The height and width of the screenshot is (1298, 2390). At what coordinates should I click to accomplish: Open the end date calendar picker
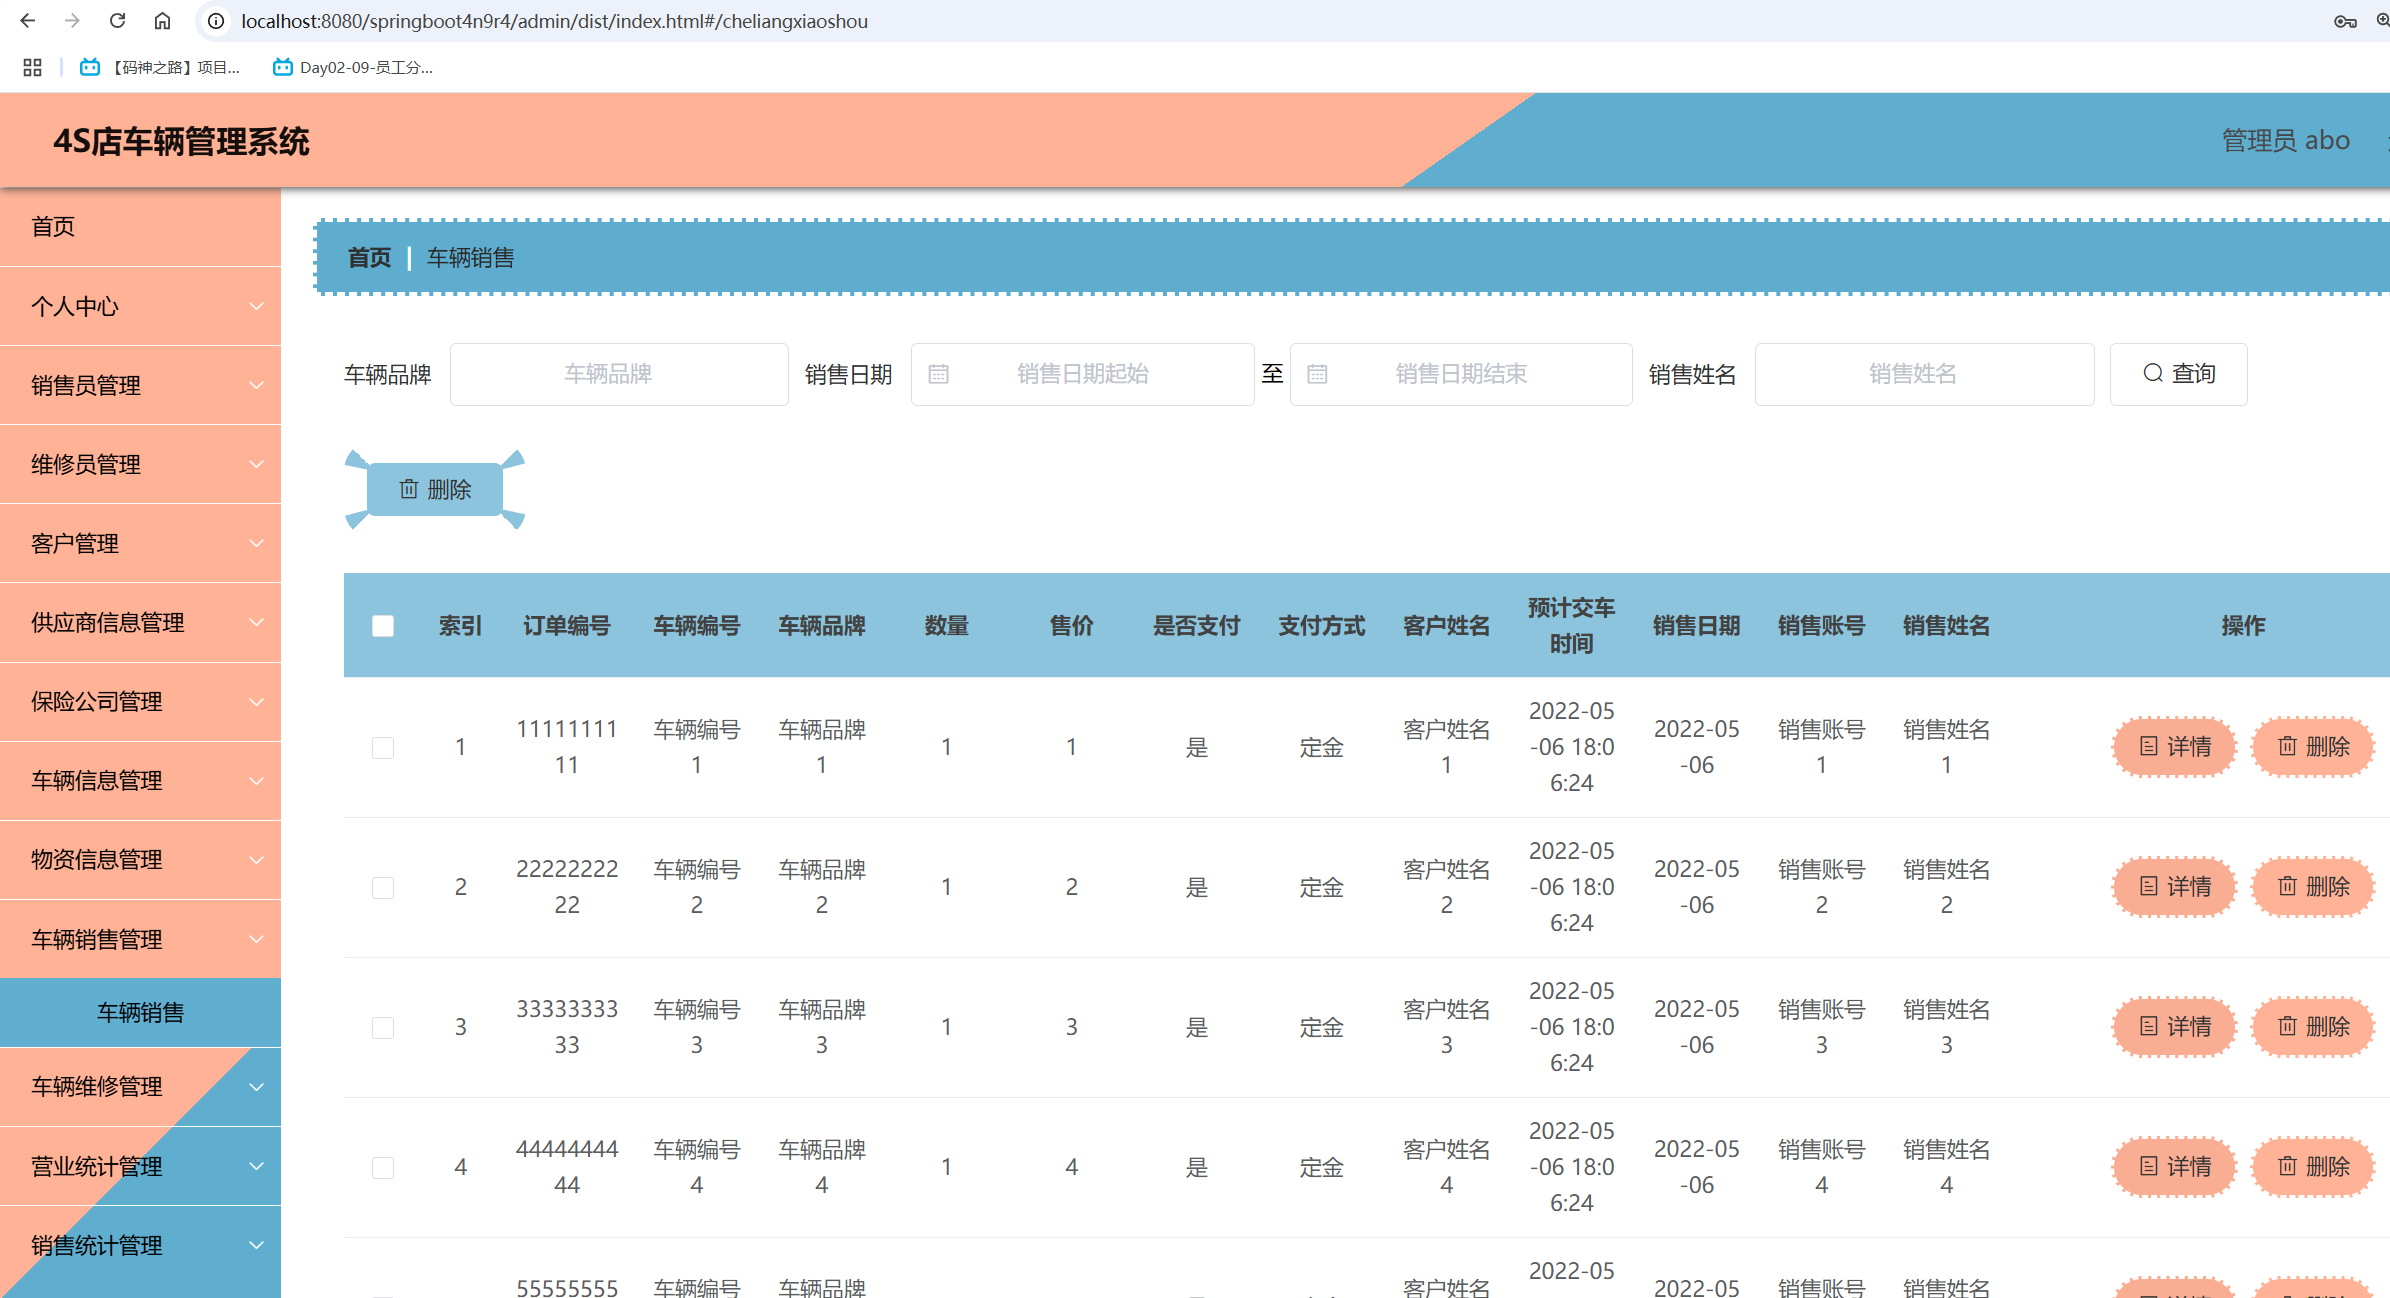(x=1317, y=373)
